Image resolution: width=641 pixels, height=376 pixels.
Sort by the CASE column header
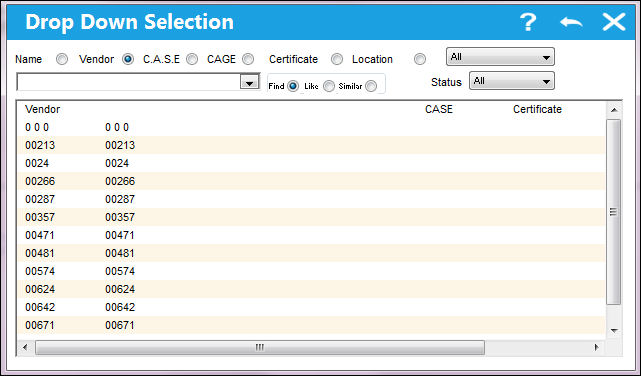coord(439,109)
